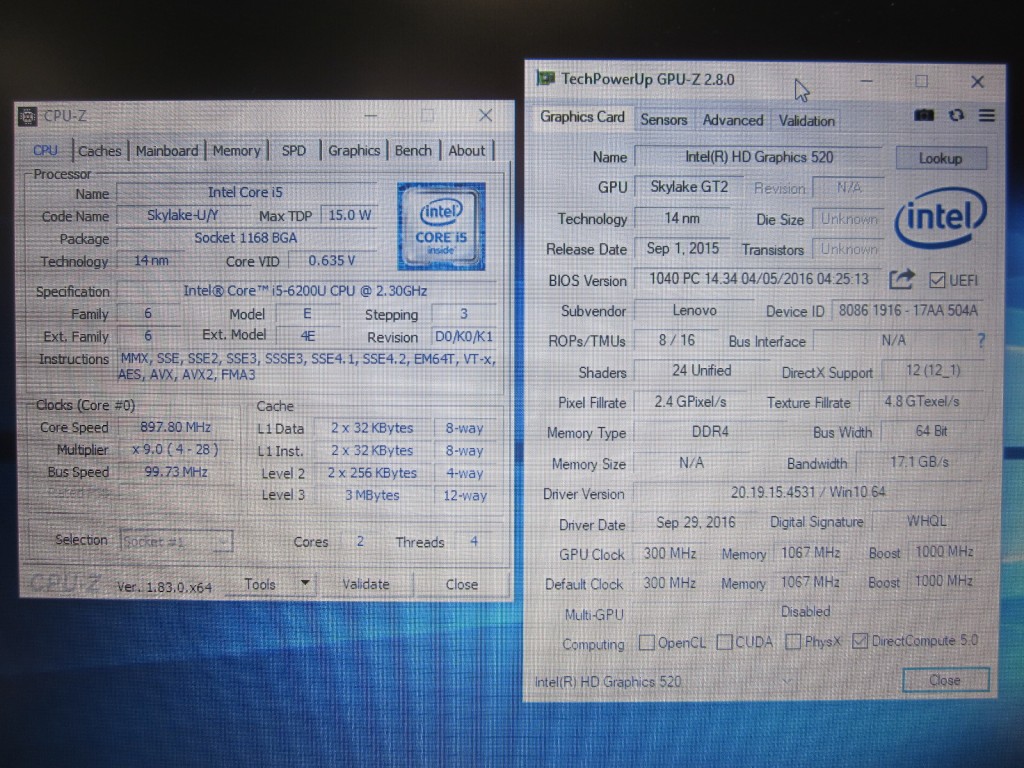
Task: Click the Lookup button
Action: pyautogui.click(x=940, y=158)
